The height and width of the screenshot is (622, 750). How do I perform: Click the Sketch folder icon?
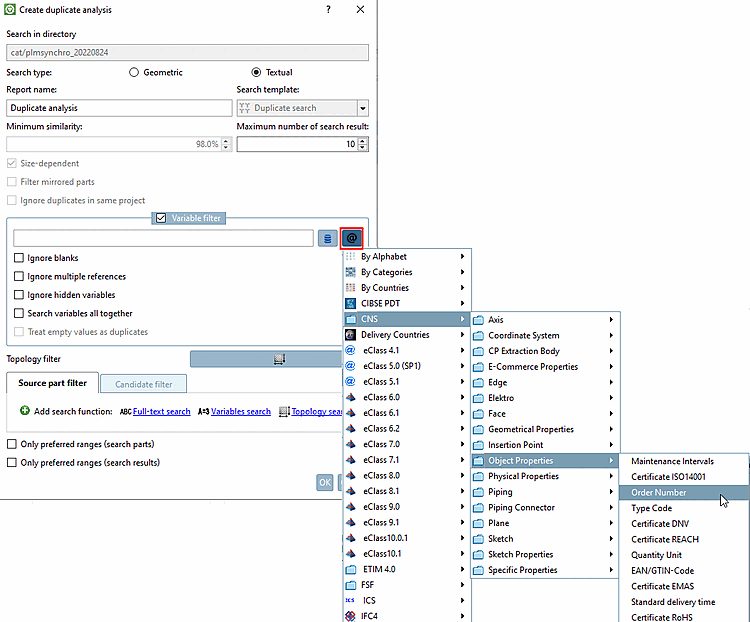click(478, 539)
